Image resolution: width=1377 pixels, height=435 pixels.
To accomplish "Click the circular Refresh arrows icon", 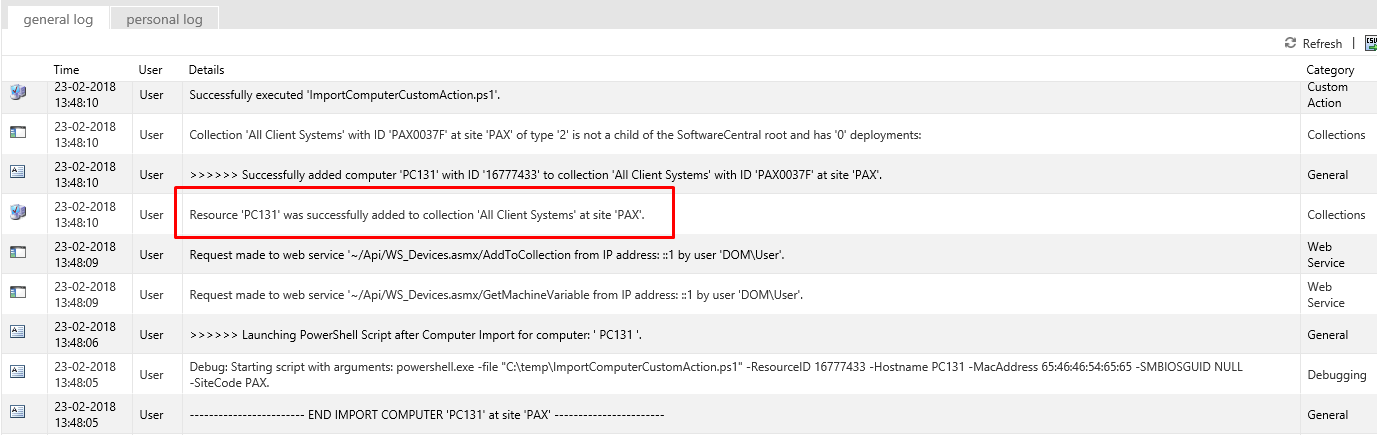I will point(1290,43).
